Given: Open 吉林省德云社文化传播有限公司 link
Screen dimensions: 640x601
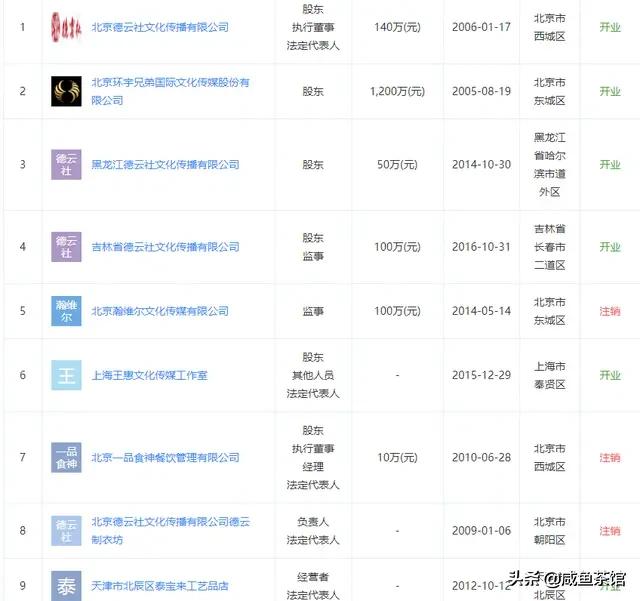Looking at the screenshot, I should point(165,247).
